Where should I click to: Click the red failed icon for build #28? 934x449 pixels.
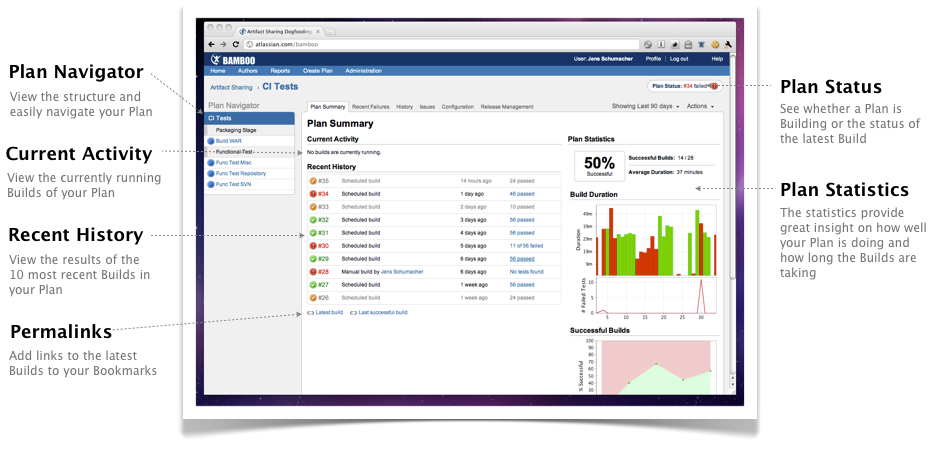click(313, 272)
